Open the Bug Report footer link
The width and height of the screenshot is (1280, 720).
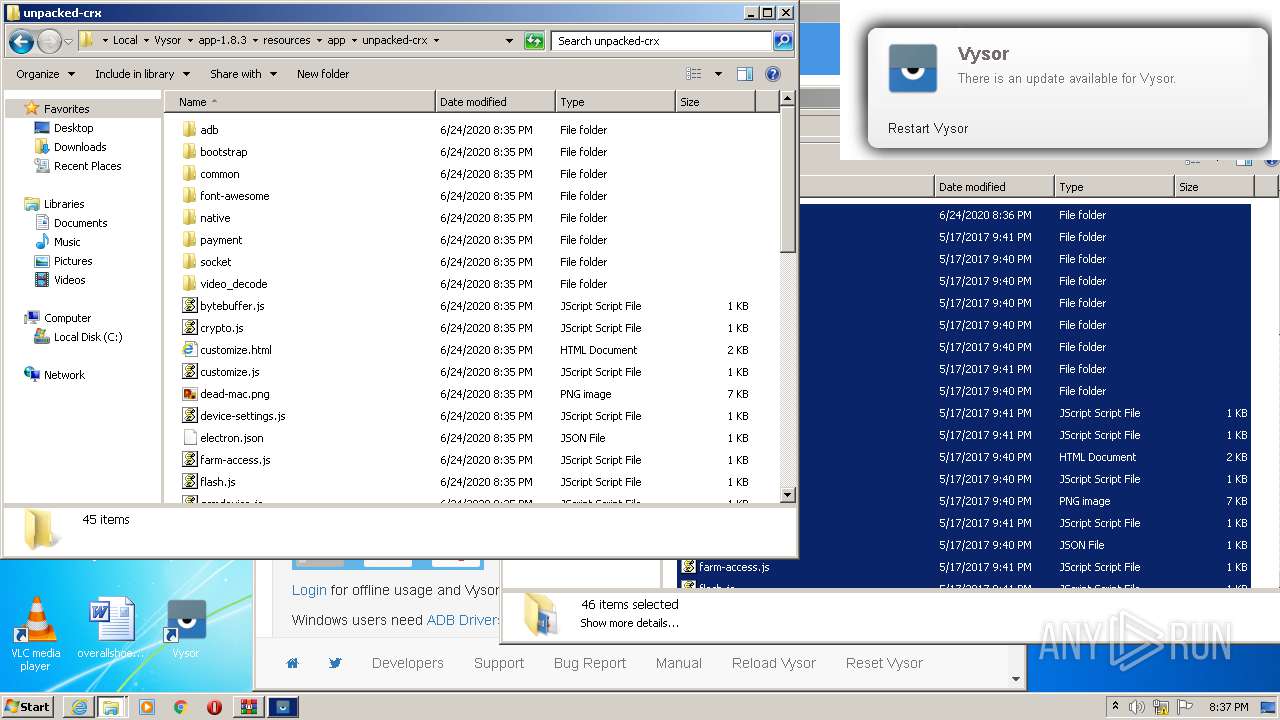click(590, 663)
